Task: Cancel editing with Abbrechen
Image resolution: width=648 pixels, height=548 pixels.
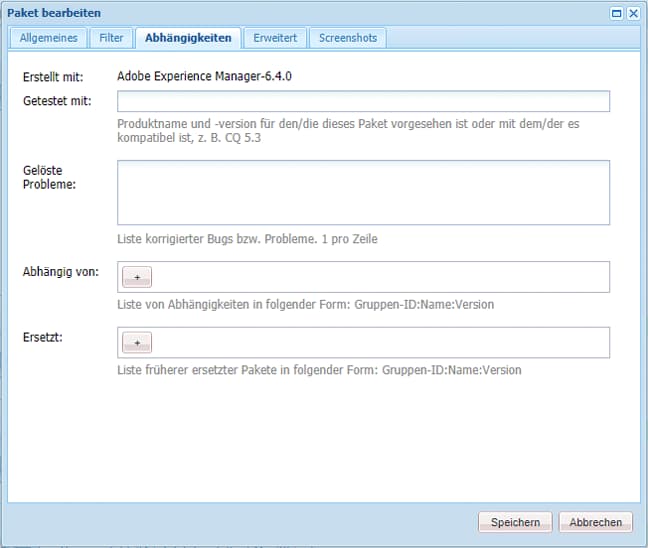Action: tap(596, 522)
